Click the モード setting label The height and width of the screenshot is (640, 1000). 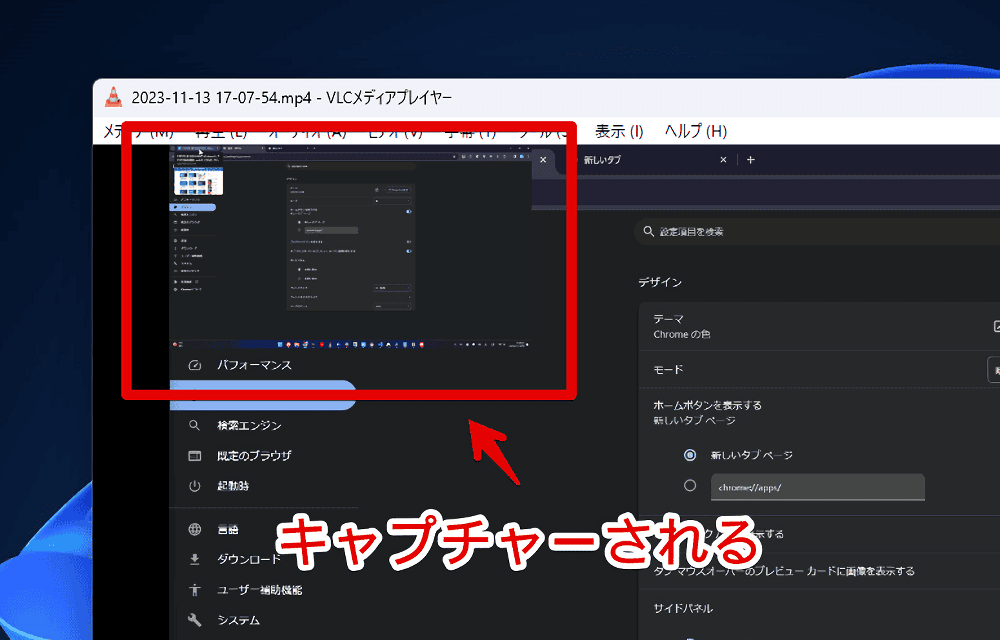pos(668,370)
